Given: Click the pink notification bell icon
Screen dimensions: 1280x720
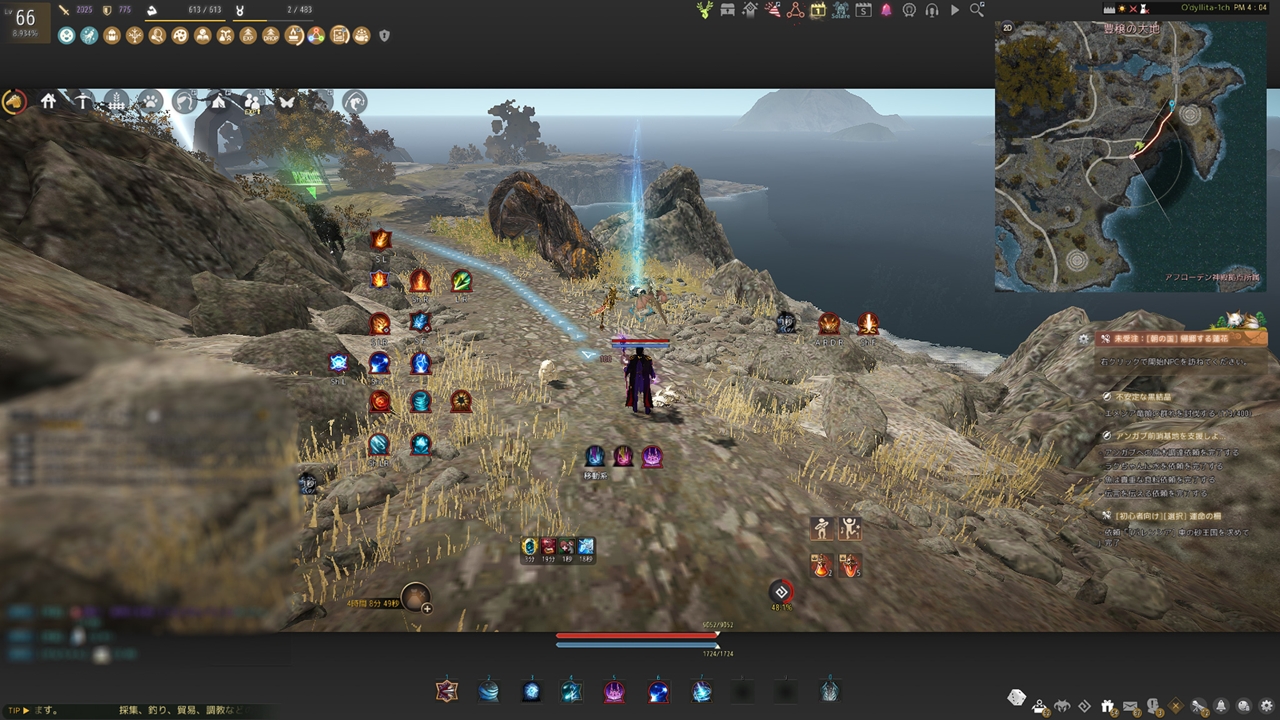Looking at the screenshot, I should point(886,10).
